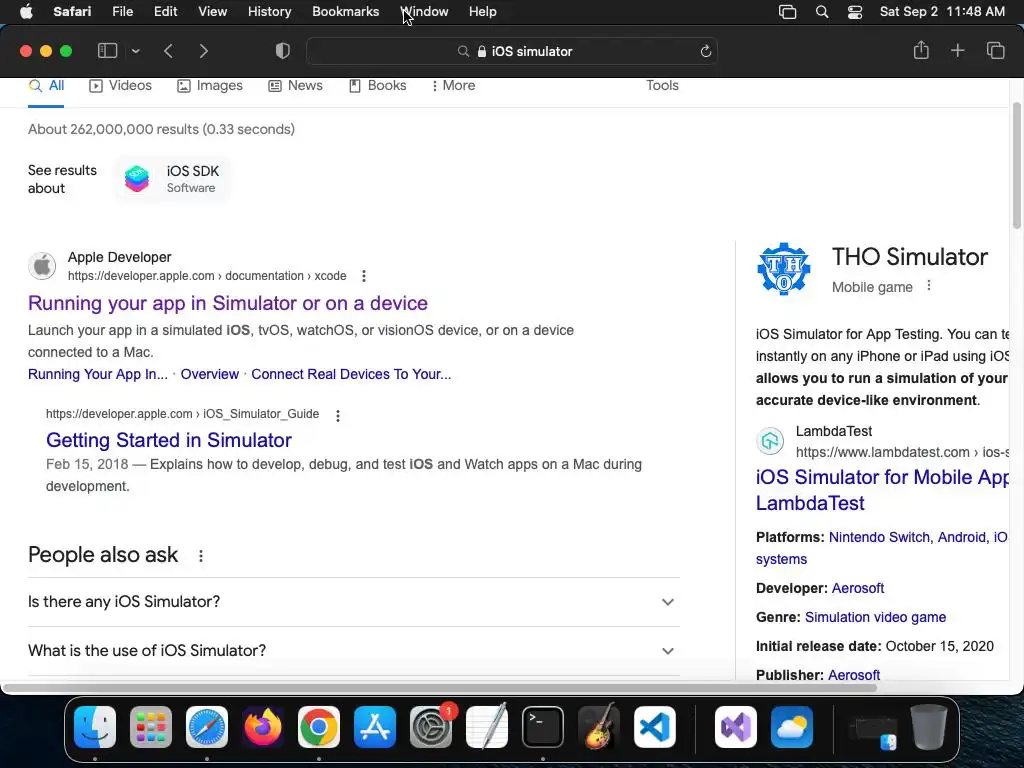
Task: Click the Aerosoft publisher link
Action: [x=854, y=675]
